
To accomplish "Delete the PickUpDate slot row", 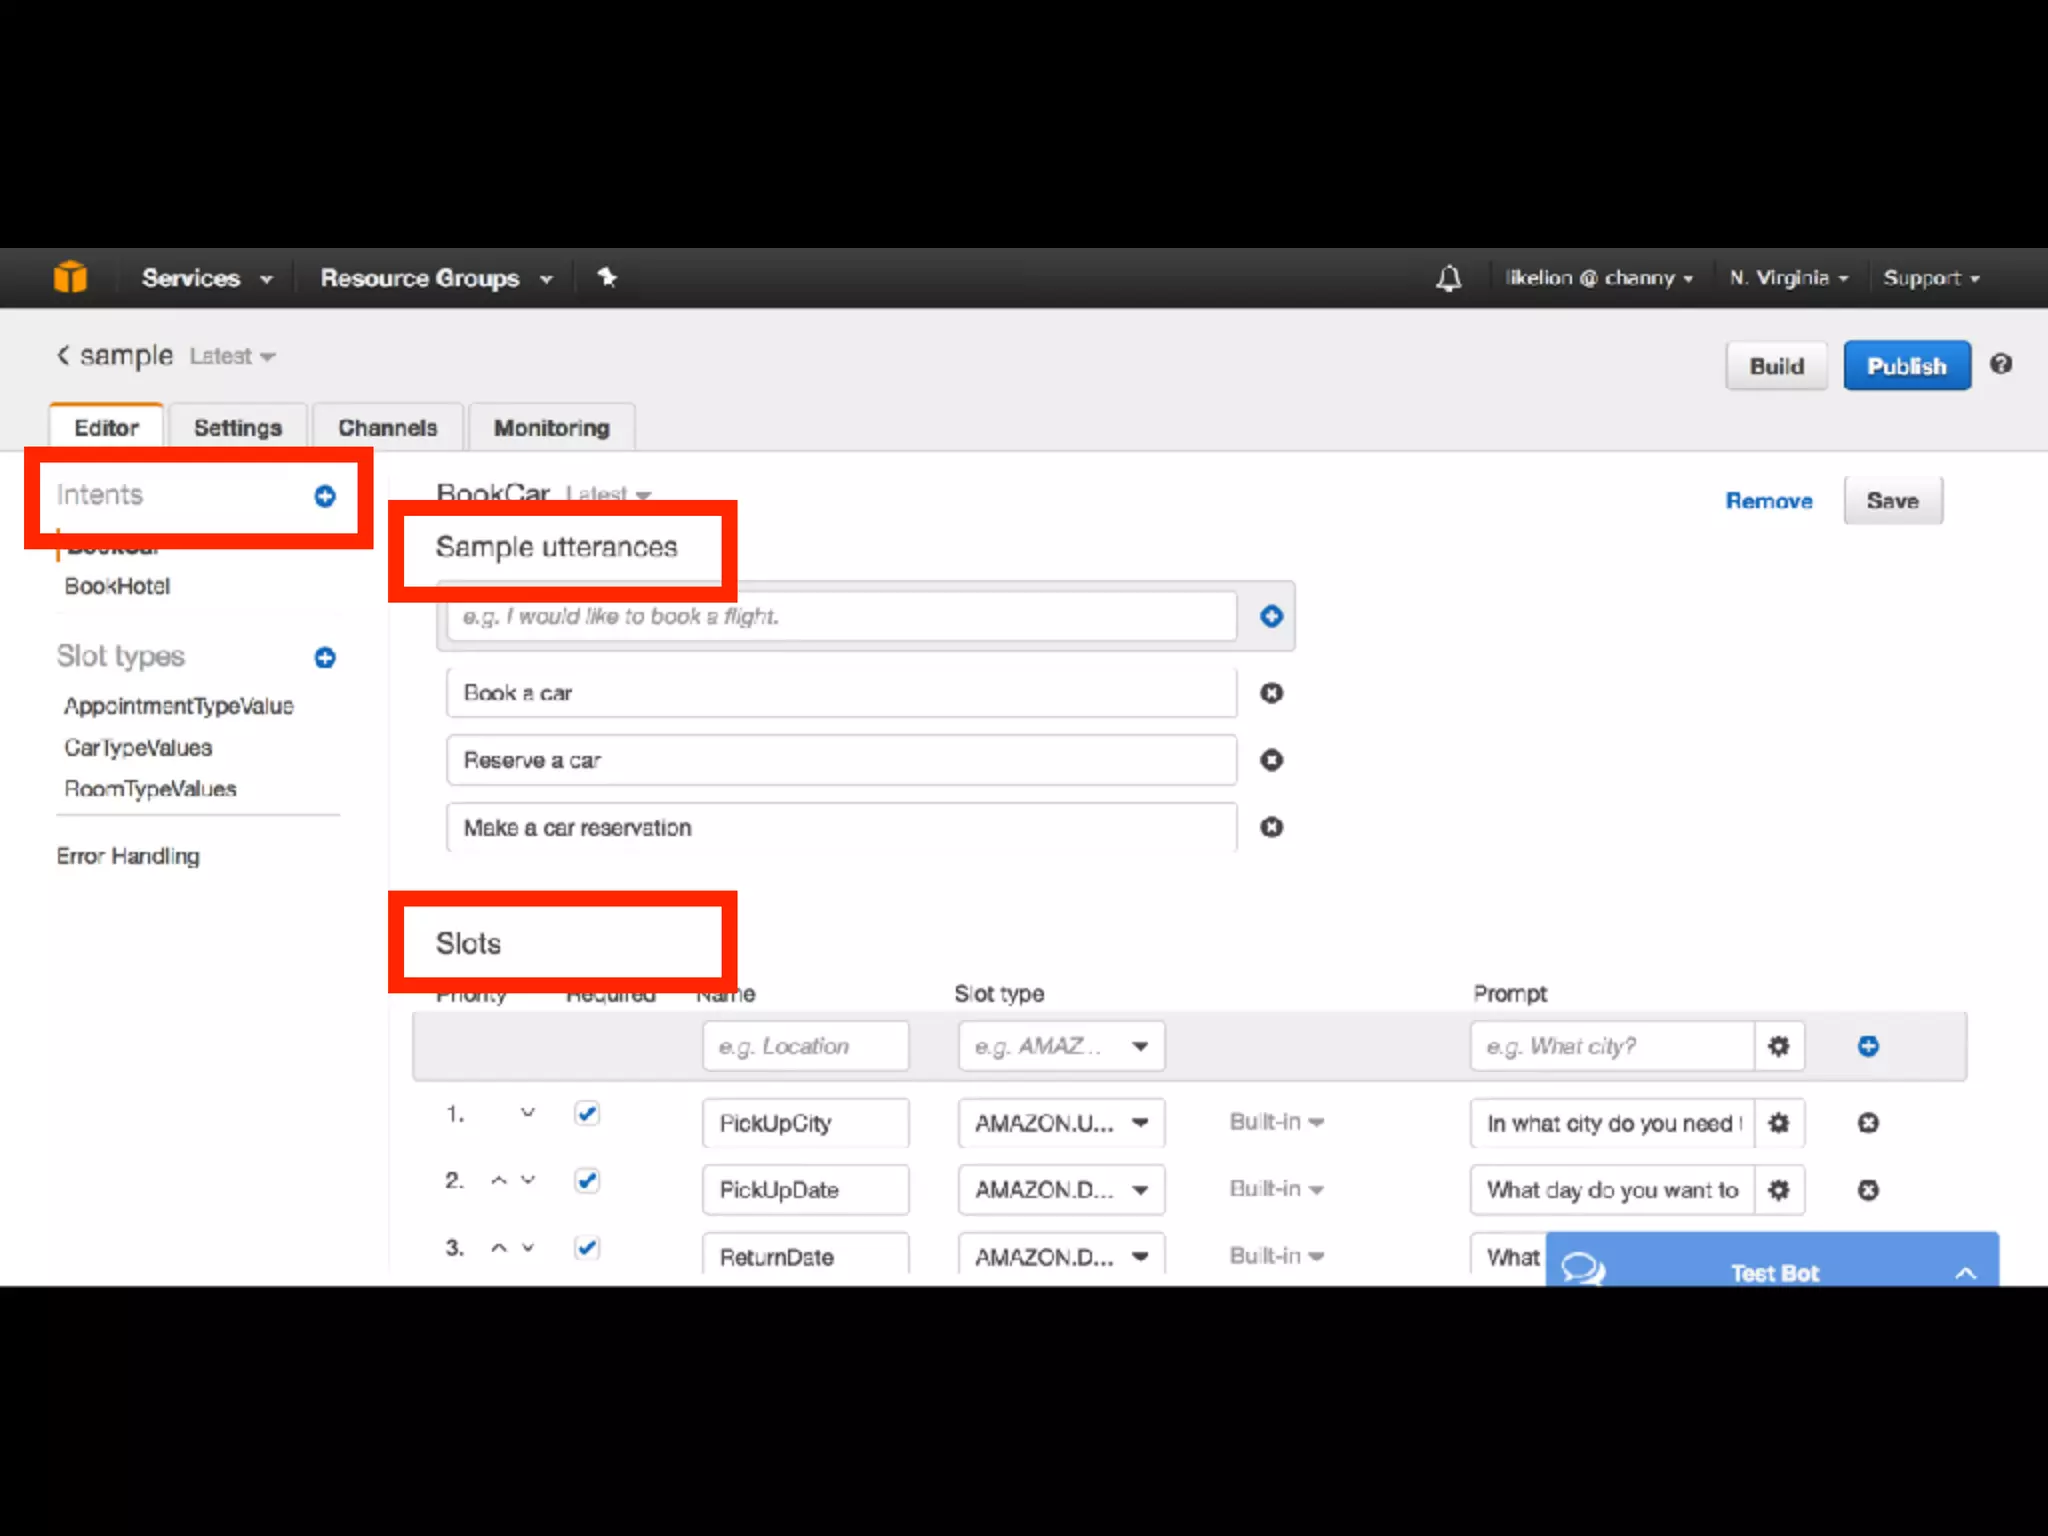I will [x=1867, y=1190].
